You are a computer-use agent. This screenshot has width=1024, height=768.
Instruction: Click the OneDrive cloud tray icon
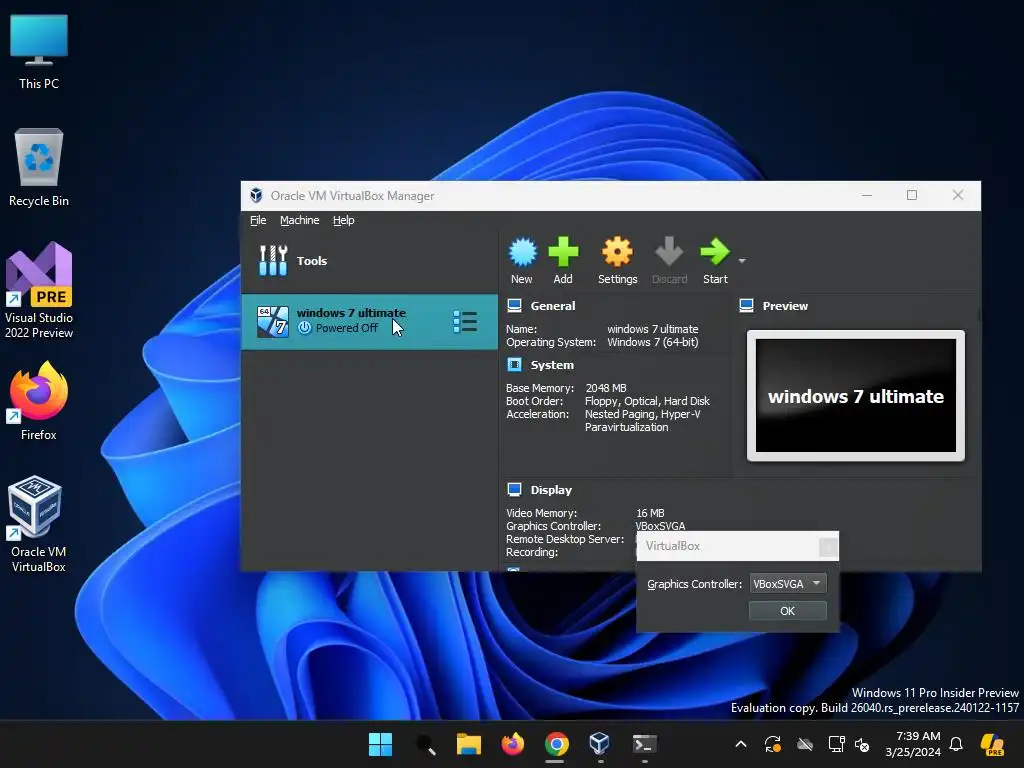click(805, 744)
